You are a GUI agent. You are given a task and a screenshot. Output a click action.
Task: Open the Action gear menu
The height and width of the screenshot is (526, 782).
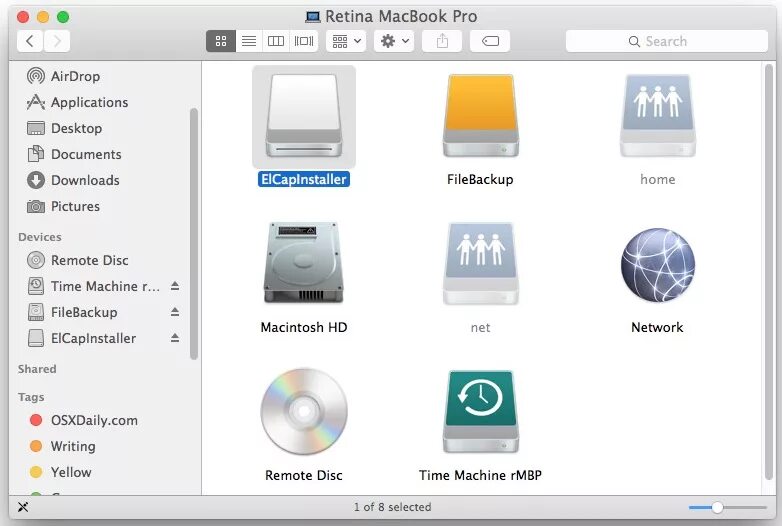tap(394, 41)
